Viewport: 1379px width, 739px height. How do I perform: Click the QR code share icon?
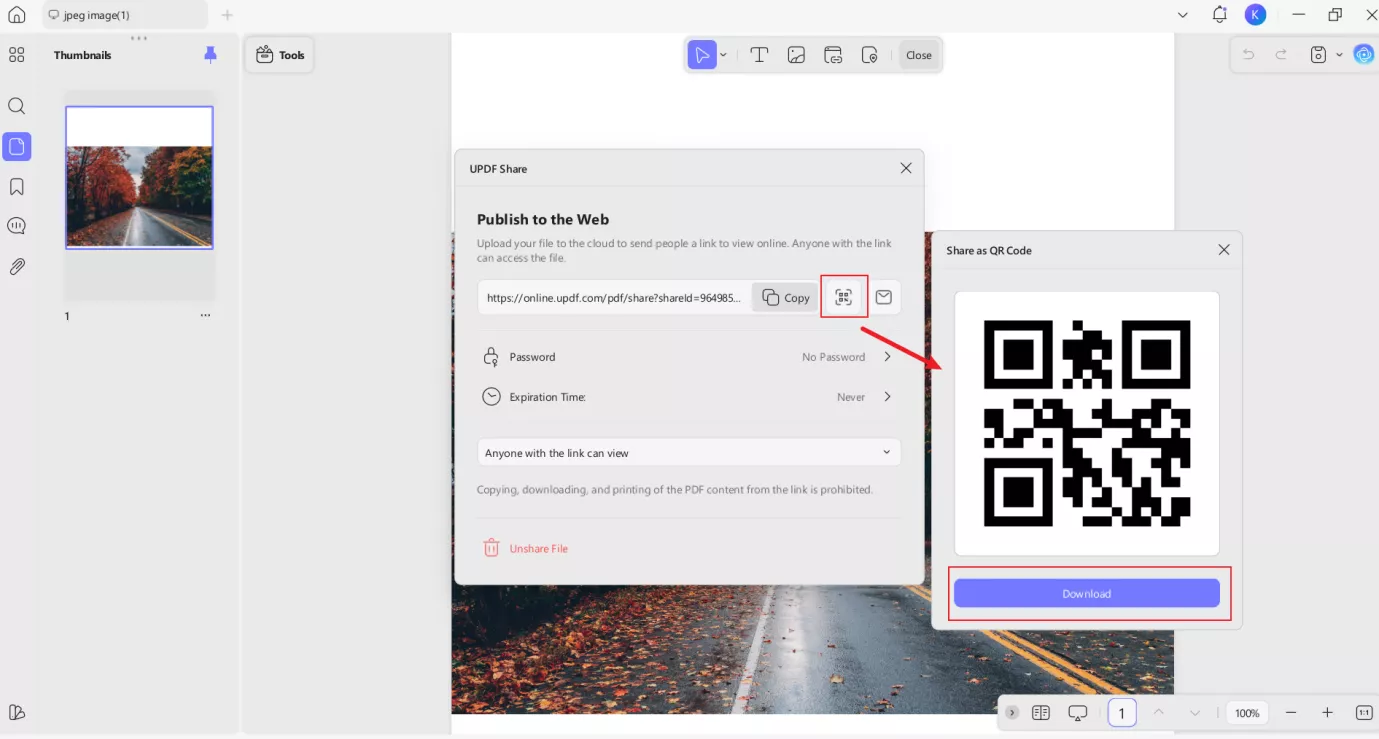pos(844,297)
